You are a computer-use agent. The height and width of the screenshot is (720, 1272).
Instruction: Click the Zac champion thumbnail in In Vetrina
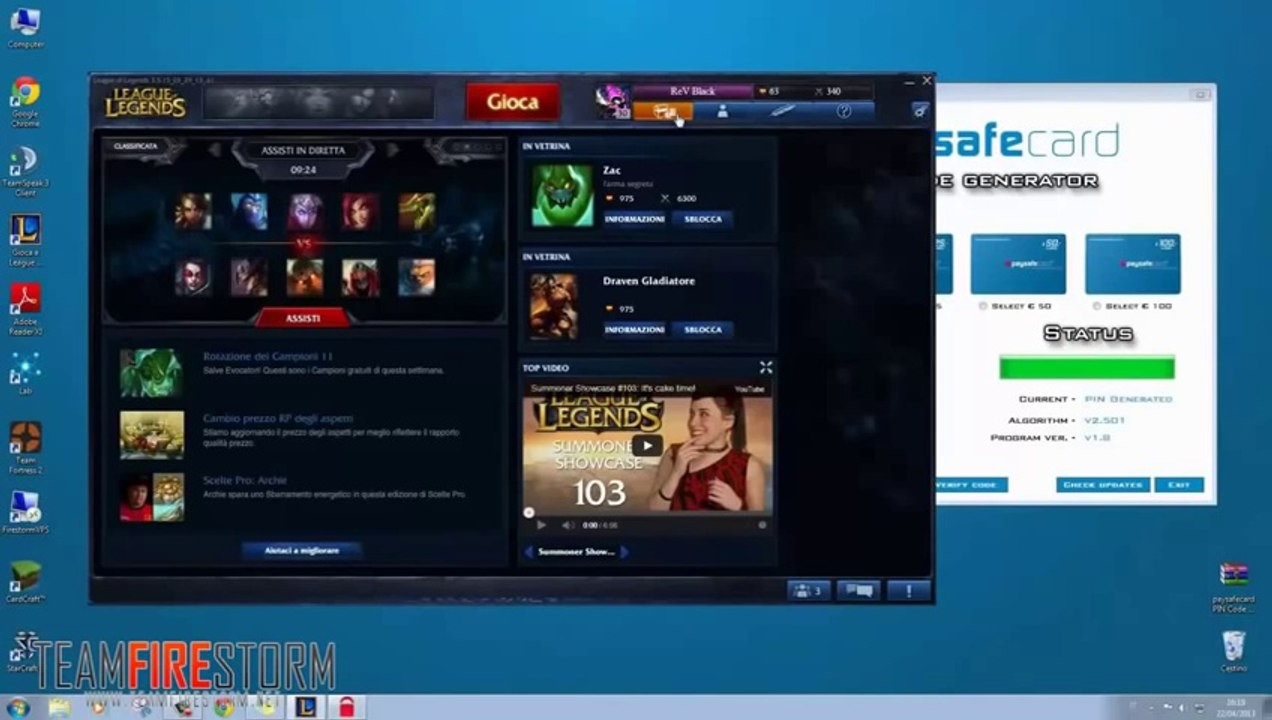(x=561, y=196)
